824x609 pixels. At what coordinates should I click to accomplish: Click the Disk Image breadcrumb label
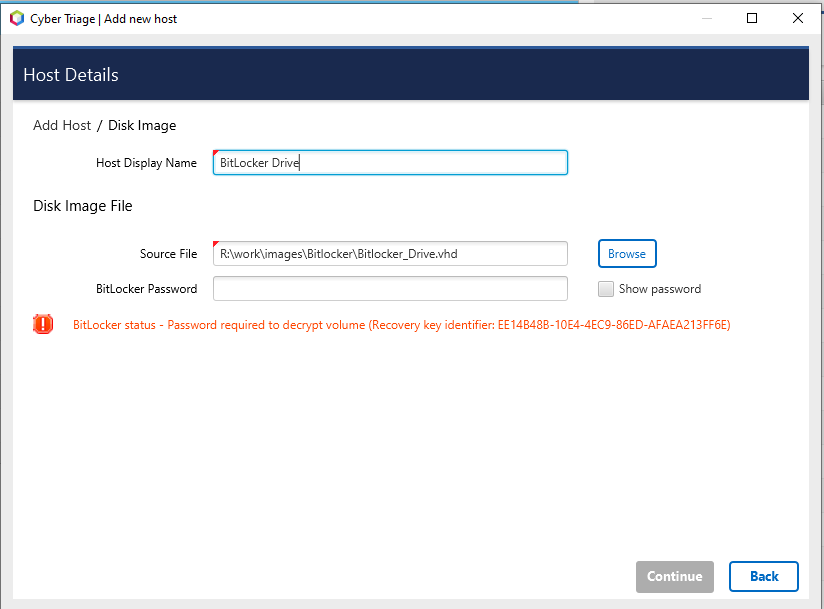[x=144, y=125]
